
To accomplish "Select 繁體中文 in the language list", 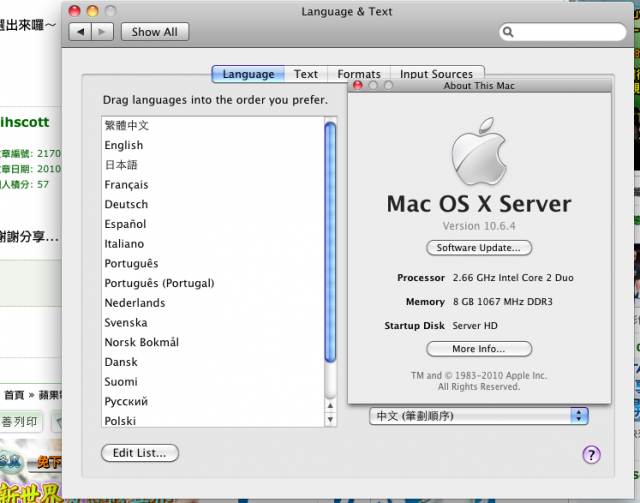I will (213, 125).
